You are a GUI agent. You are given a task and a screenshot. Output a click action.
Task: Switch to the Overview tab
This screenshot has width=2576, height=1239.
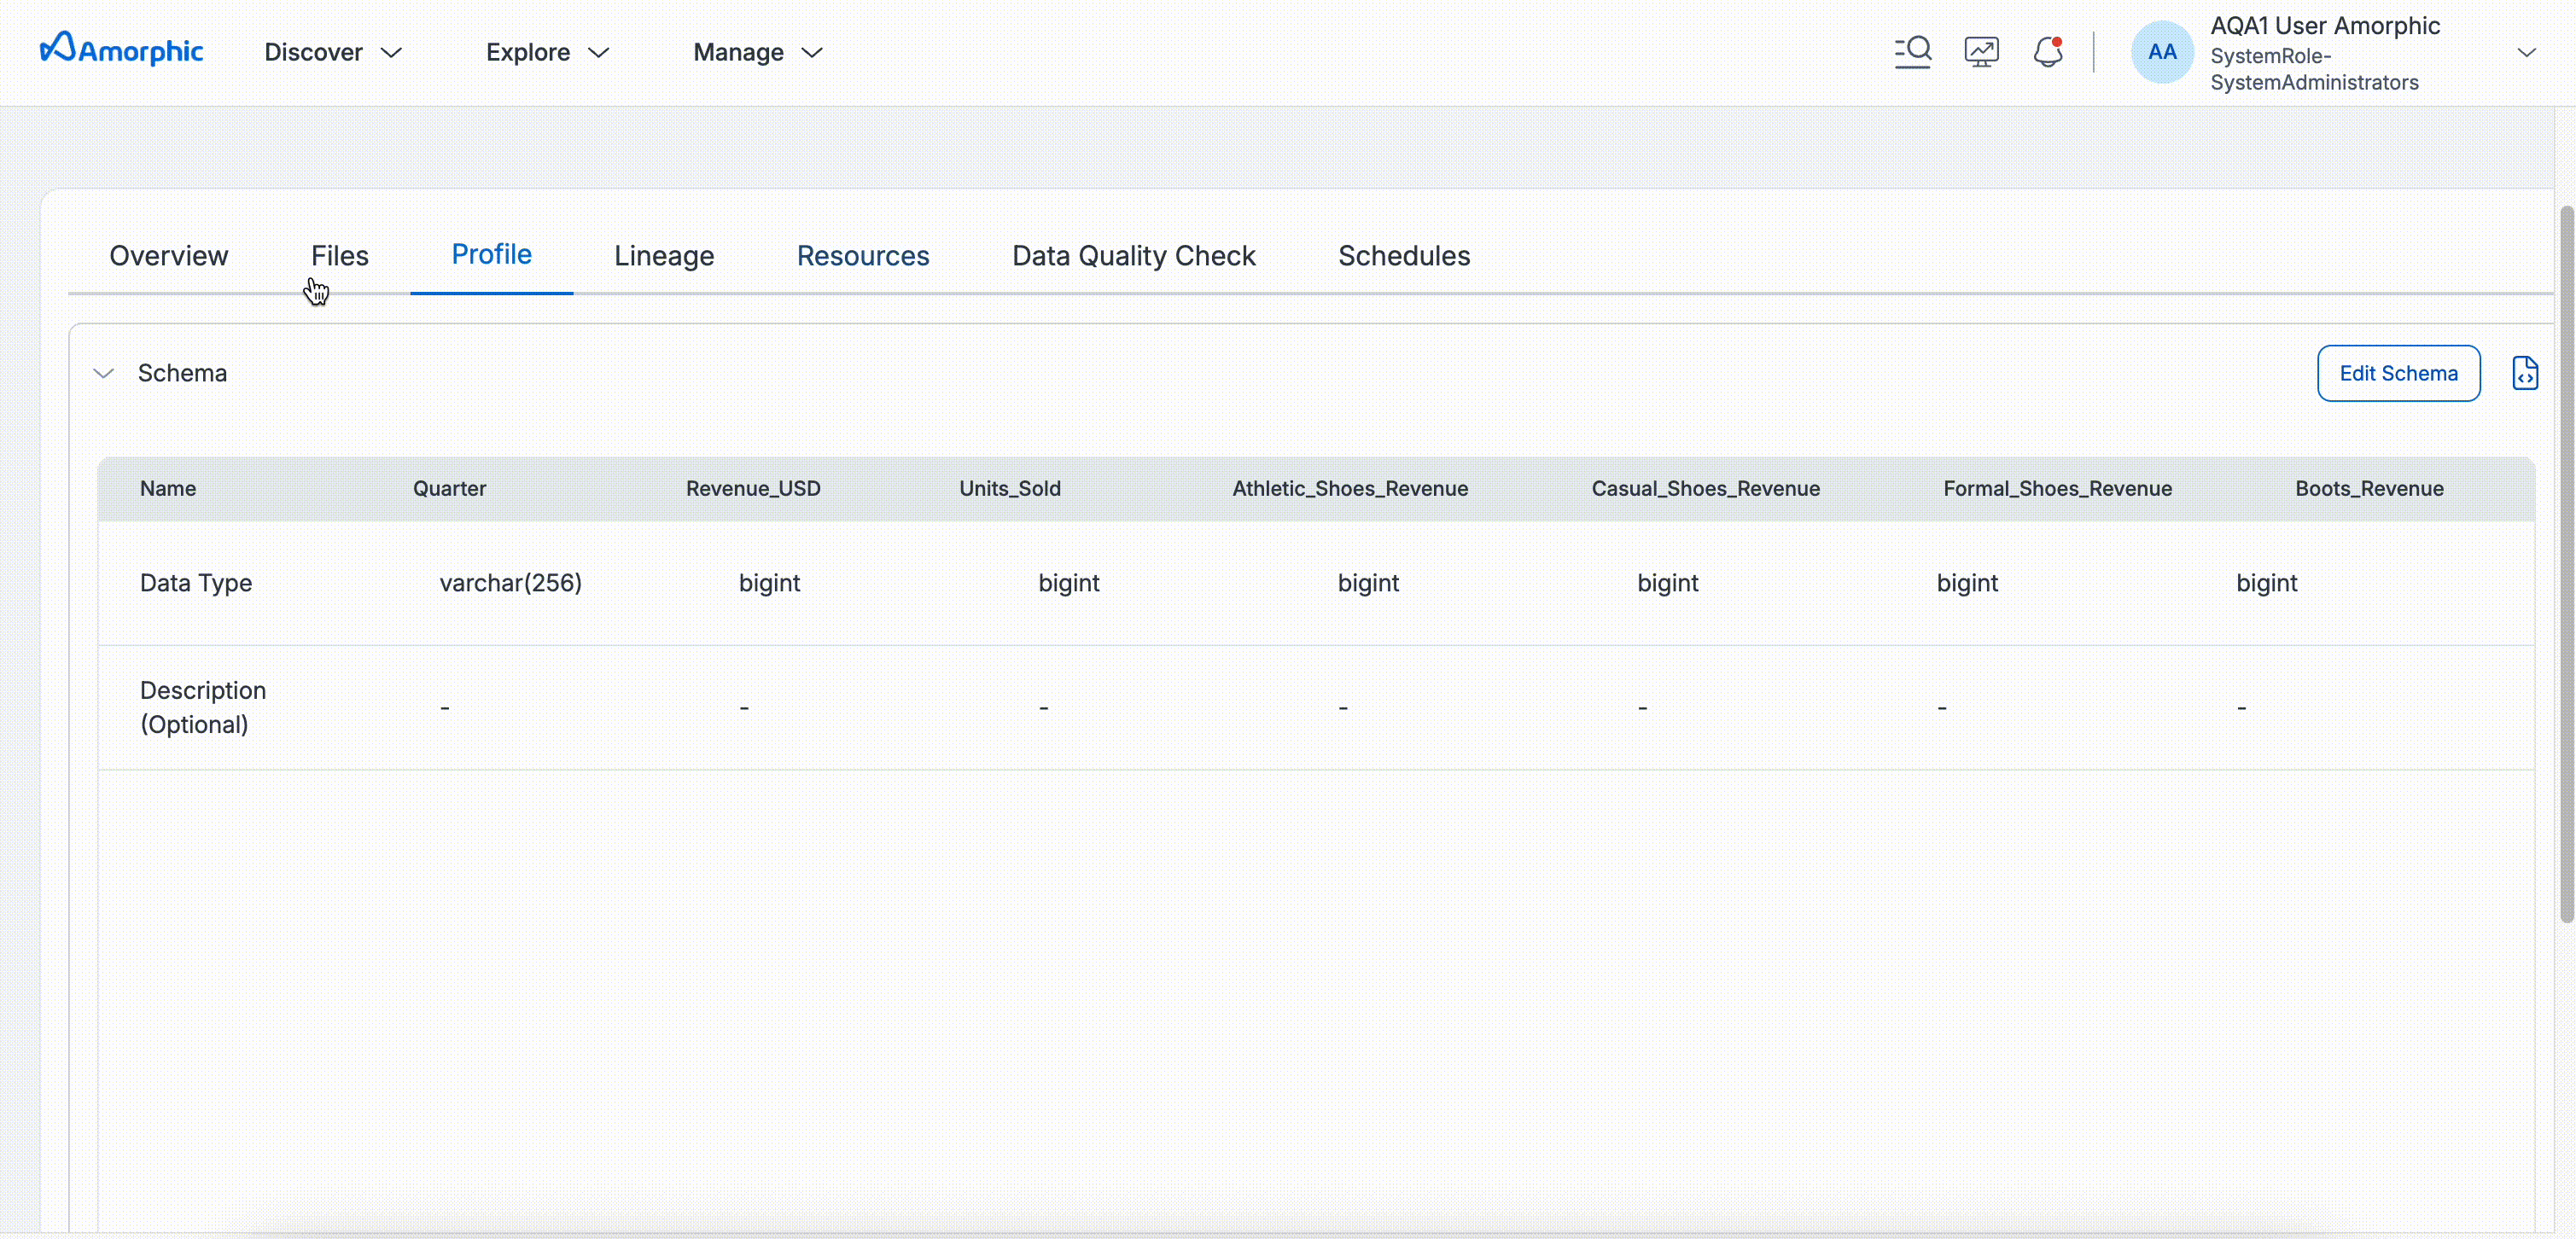coord(169,256)
